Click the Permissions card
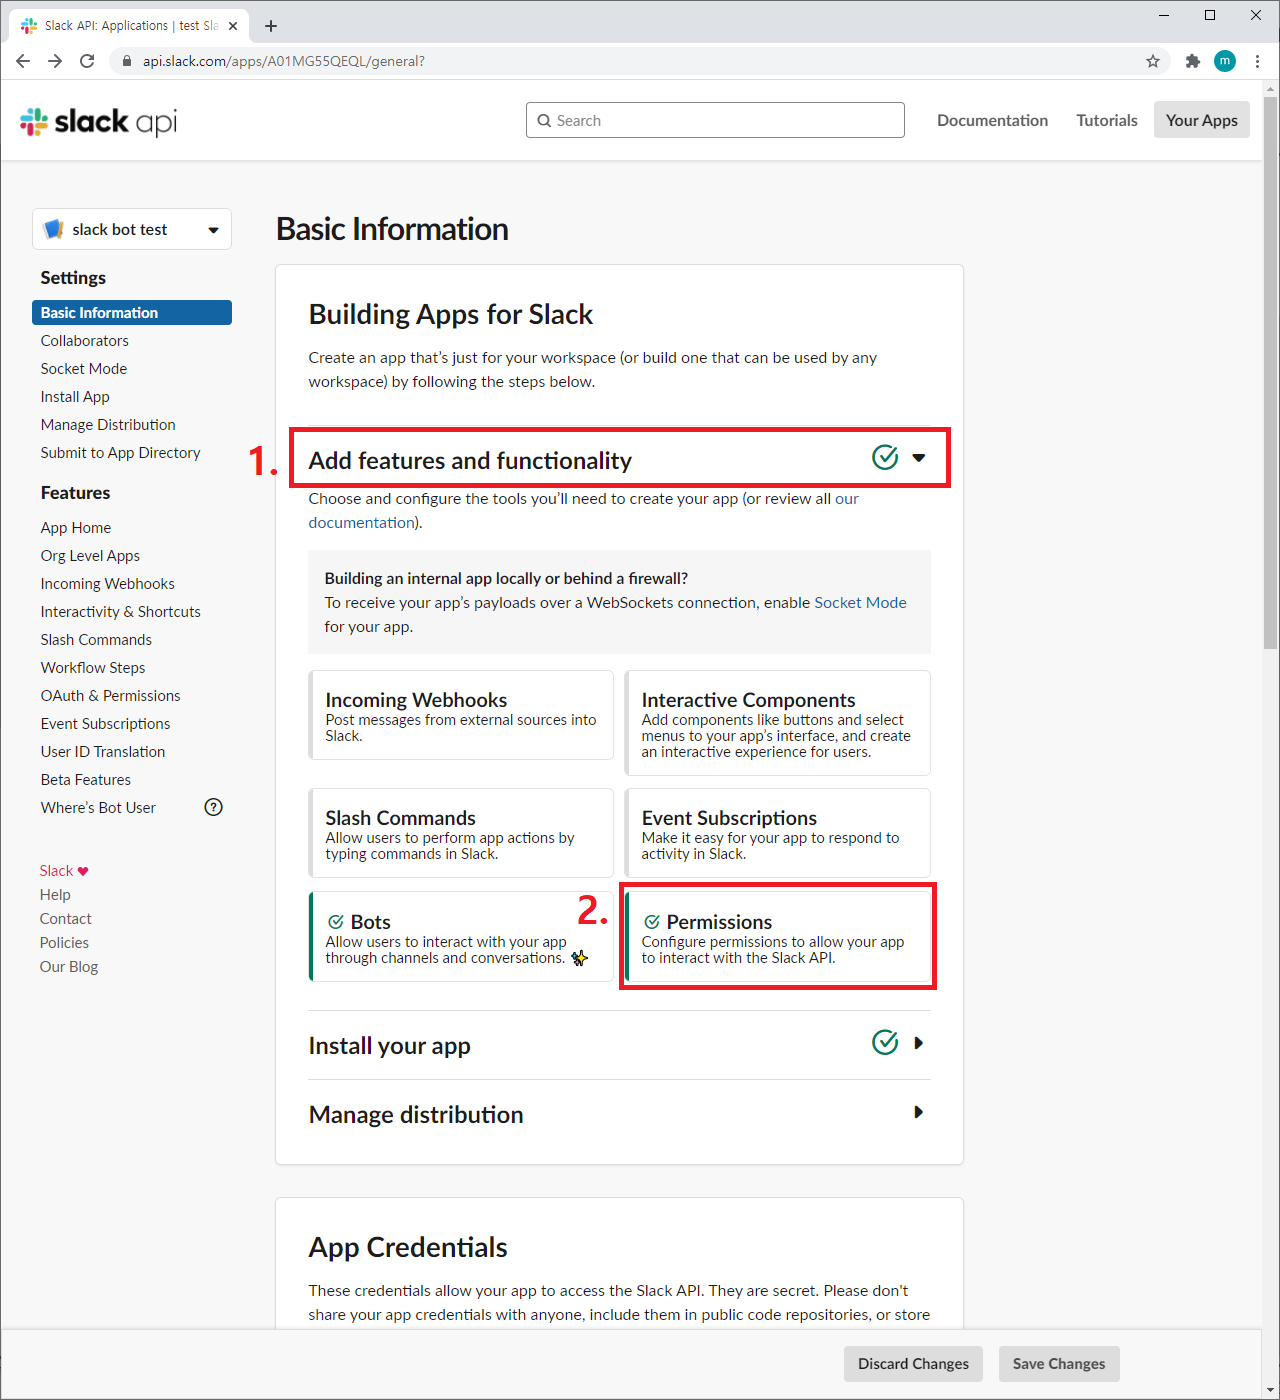Image resolution: width=1280 pixels, height=1400 pixels. coord(777,937)
